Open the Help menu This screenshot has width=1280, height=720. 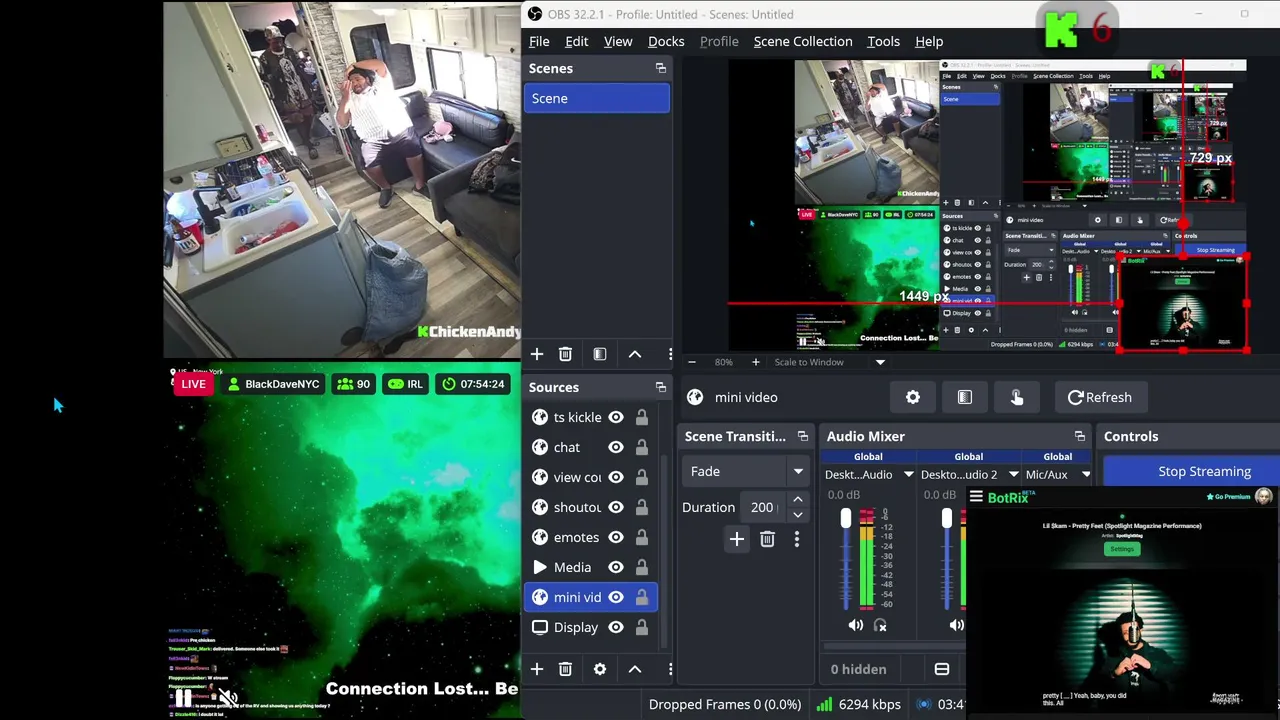coord(929,41)
